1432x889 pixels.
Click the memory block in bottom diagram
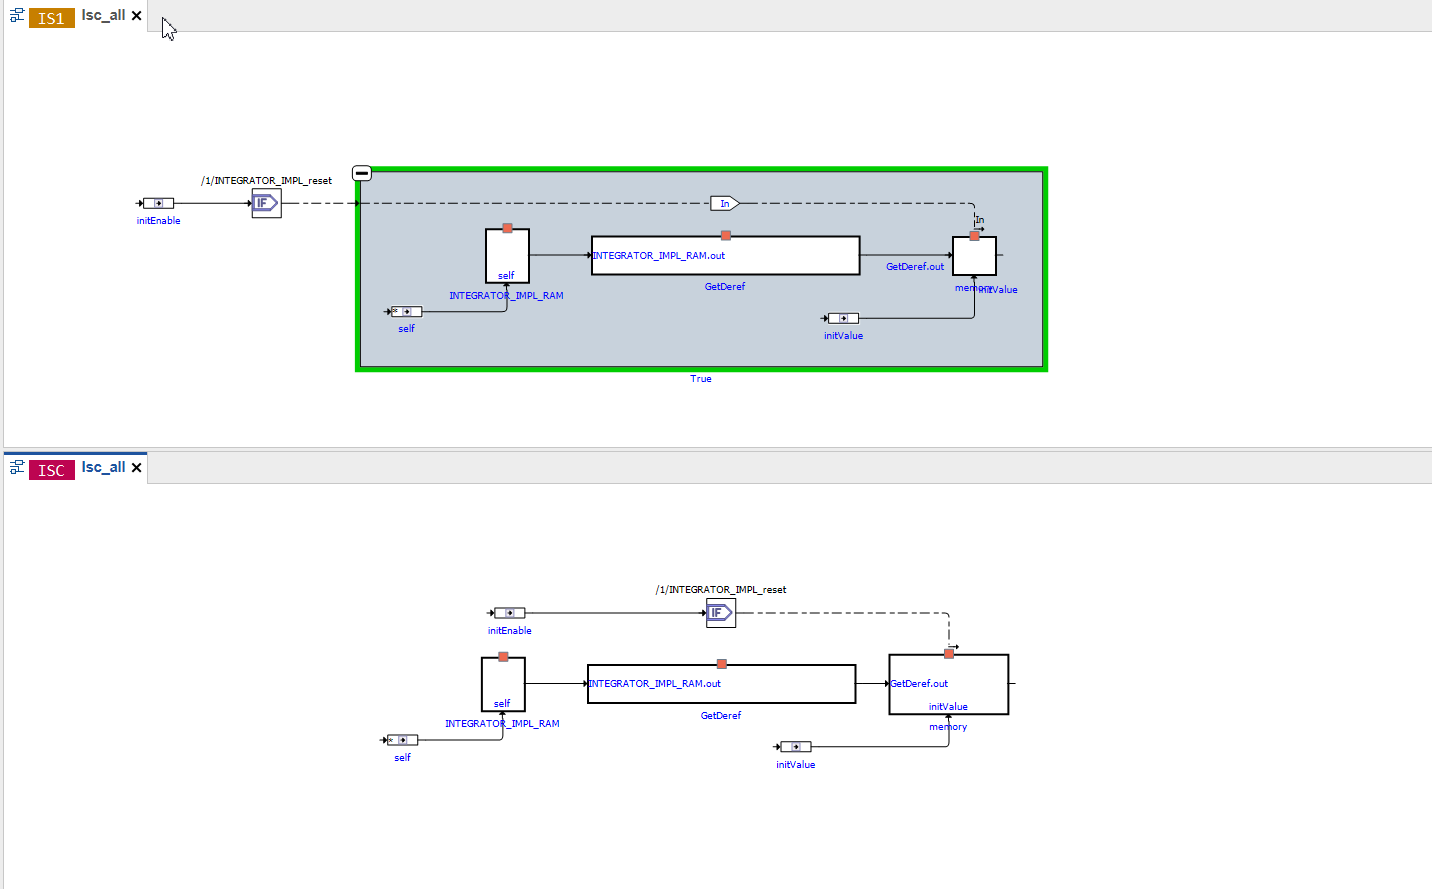tap(948, 685)
